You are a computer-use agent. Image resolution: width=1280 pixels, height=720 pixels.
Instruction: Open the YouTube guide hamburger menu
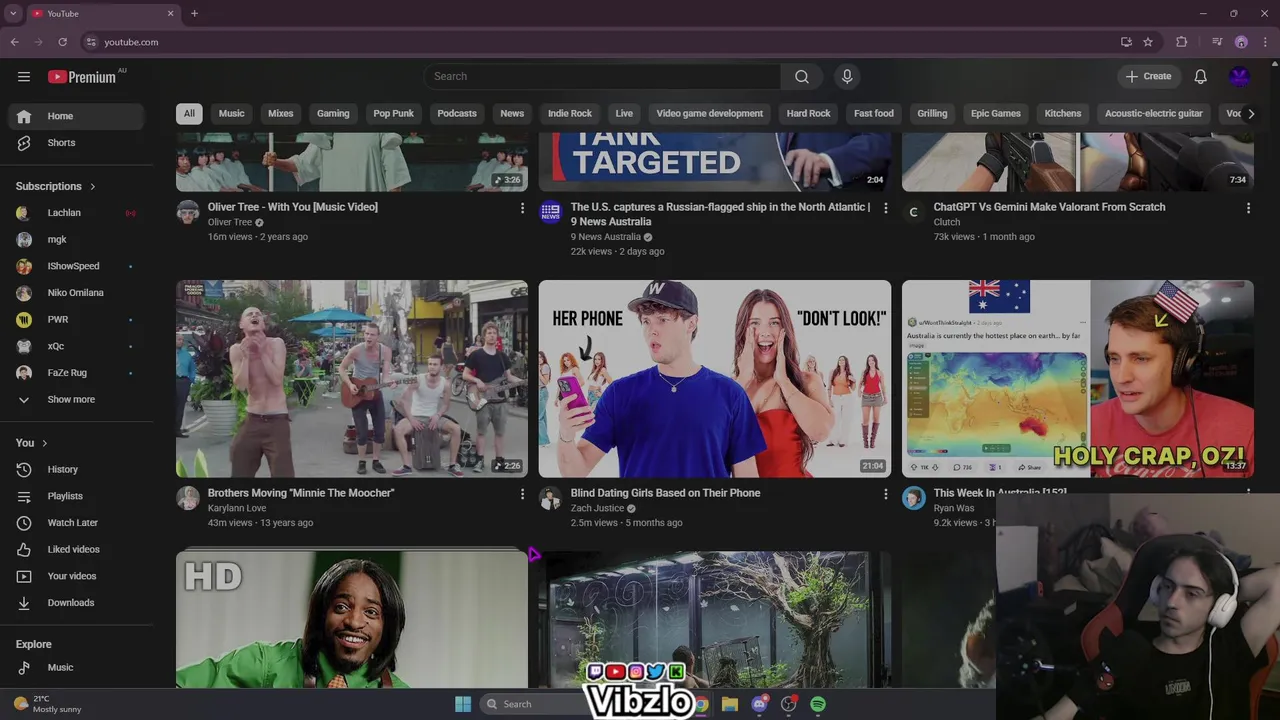(24, 76)
